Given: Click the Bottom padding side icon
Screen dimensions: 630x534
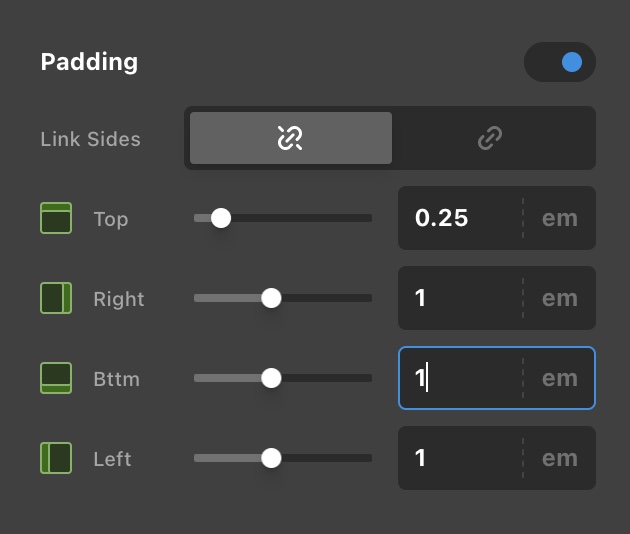Looking at the screenshot, I should [x=56, y=378].
